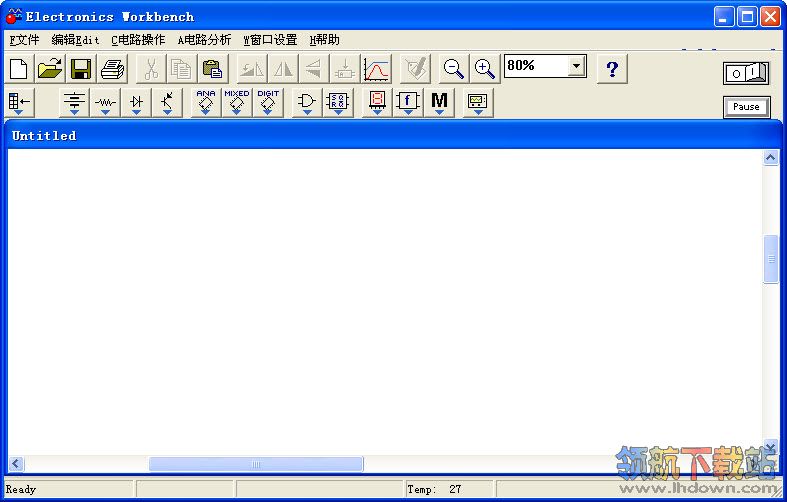Maximize the Electronics Workbench window
This screenshot has width=787, height=502.
pos(747,17)
